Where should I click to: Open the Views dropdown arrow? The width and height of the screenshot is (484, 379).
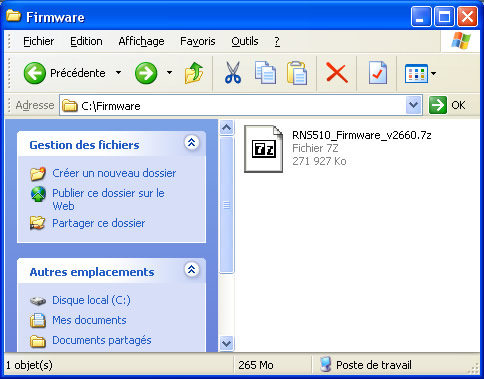click(x=433, y=73)
